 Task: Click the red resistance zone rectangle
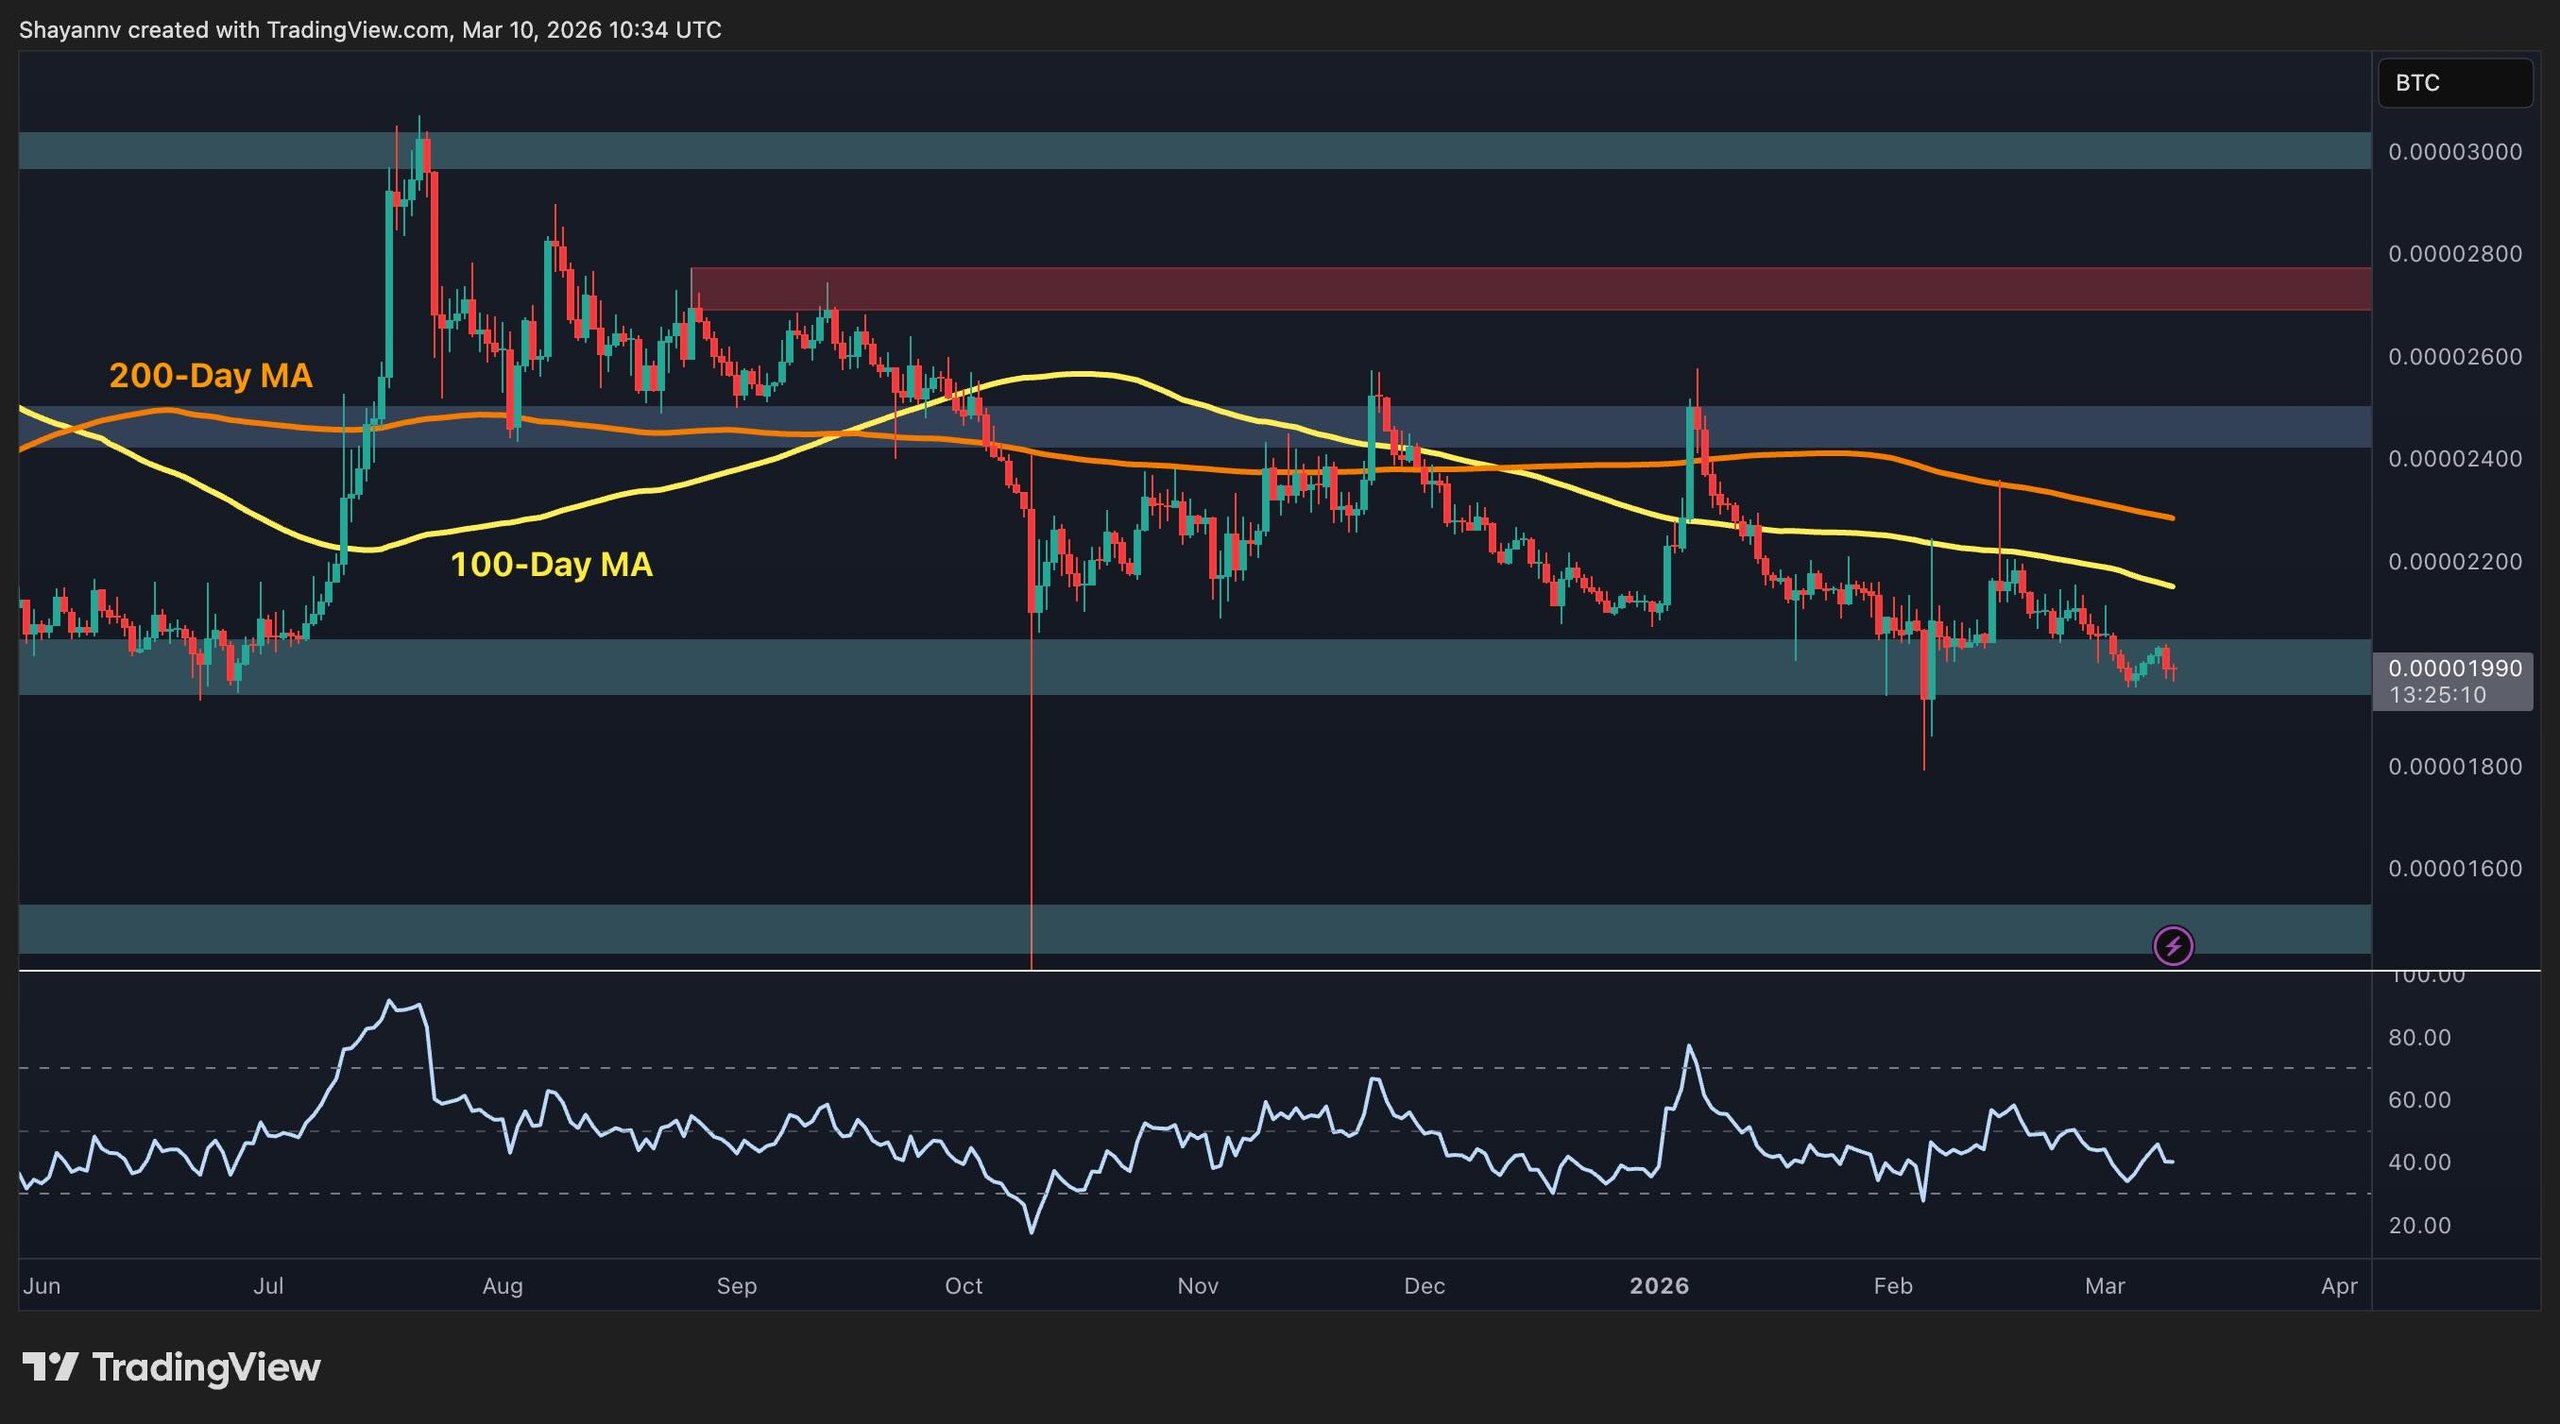point(1530,289)
